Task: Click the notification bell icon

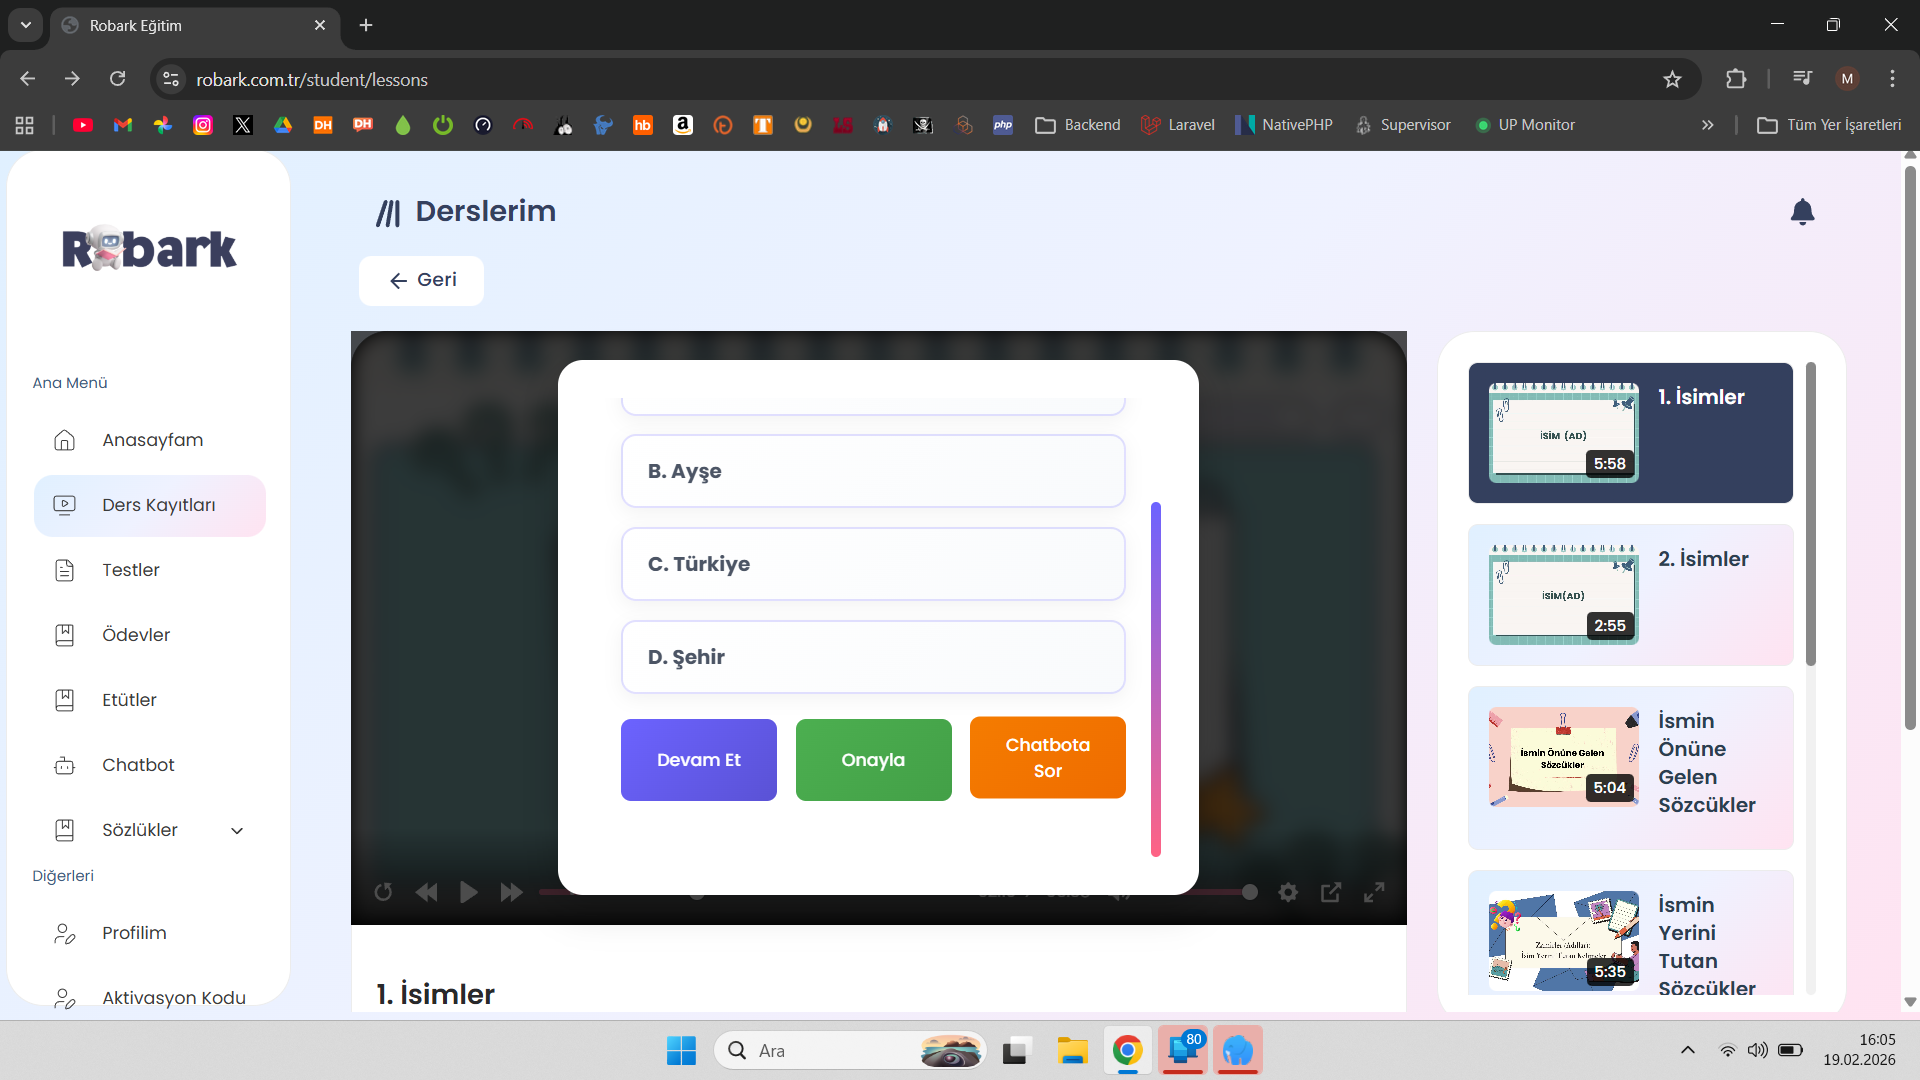Action: pyautogui.click(x=1803, y=212)
